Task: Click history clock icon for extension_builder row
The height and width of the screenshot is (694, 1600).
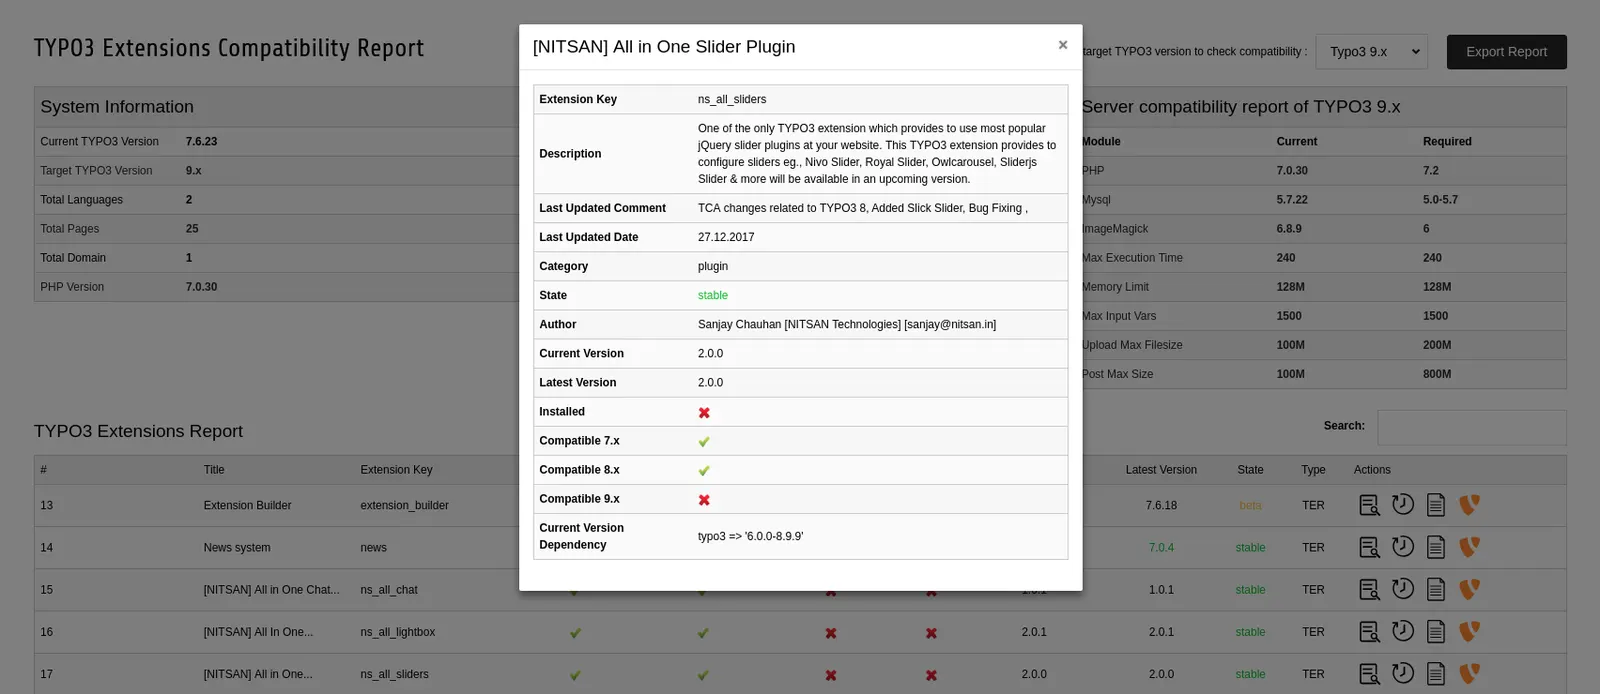Action: 1403,505
